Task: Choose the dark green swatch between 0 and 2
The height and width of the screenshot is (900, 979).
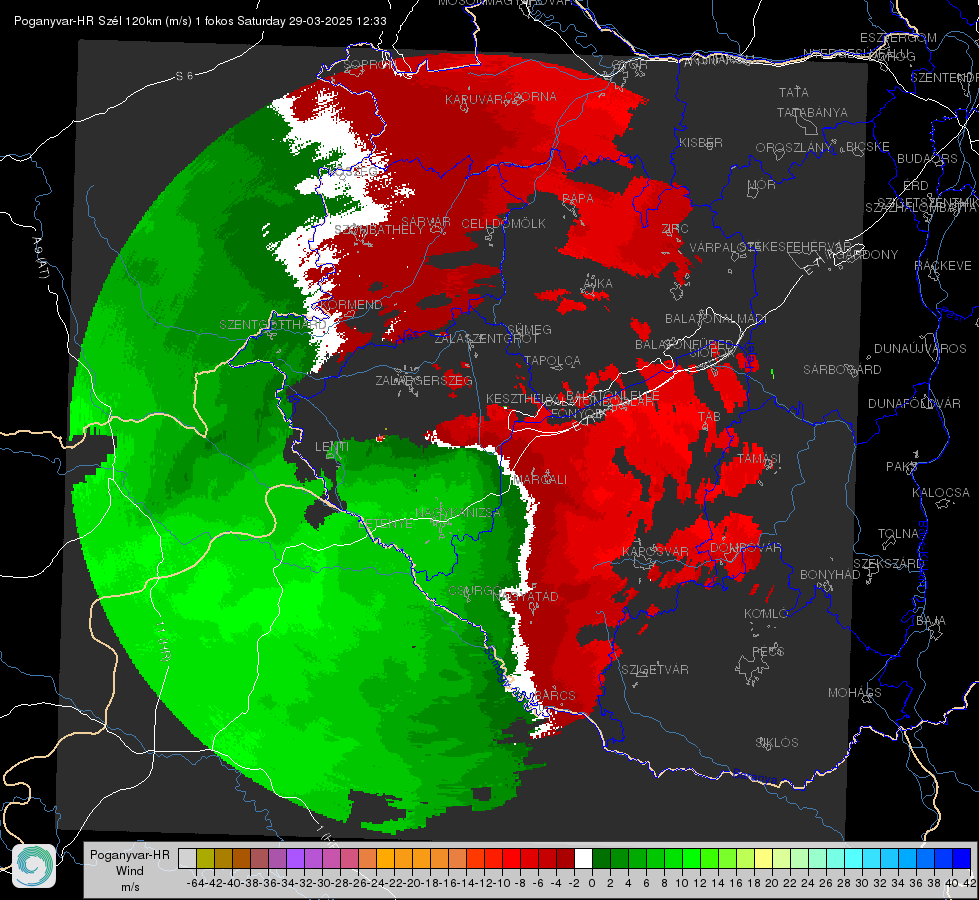Action: point(601,858)
